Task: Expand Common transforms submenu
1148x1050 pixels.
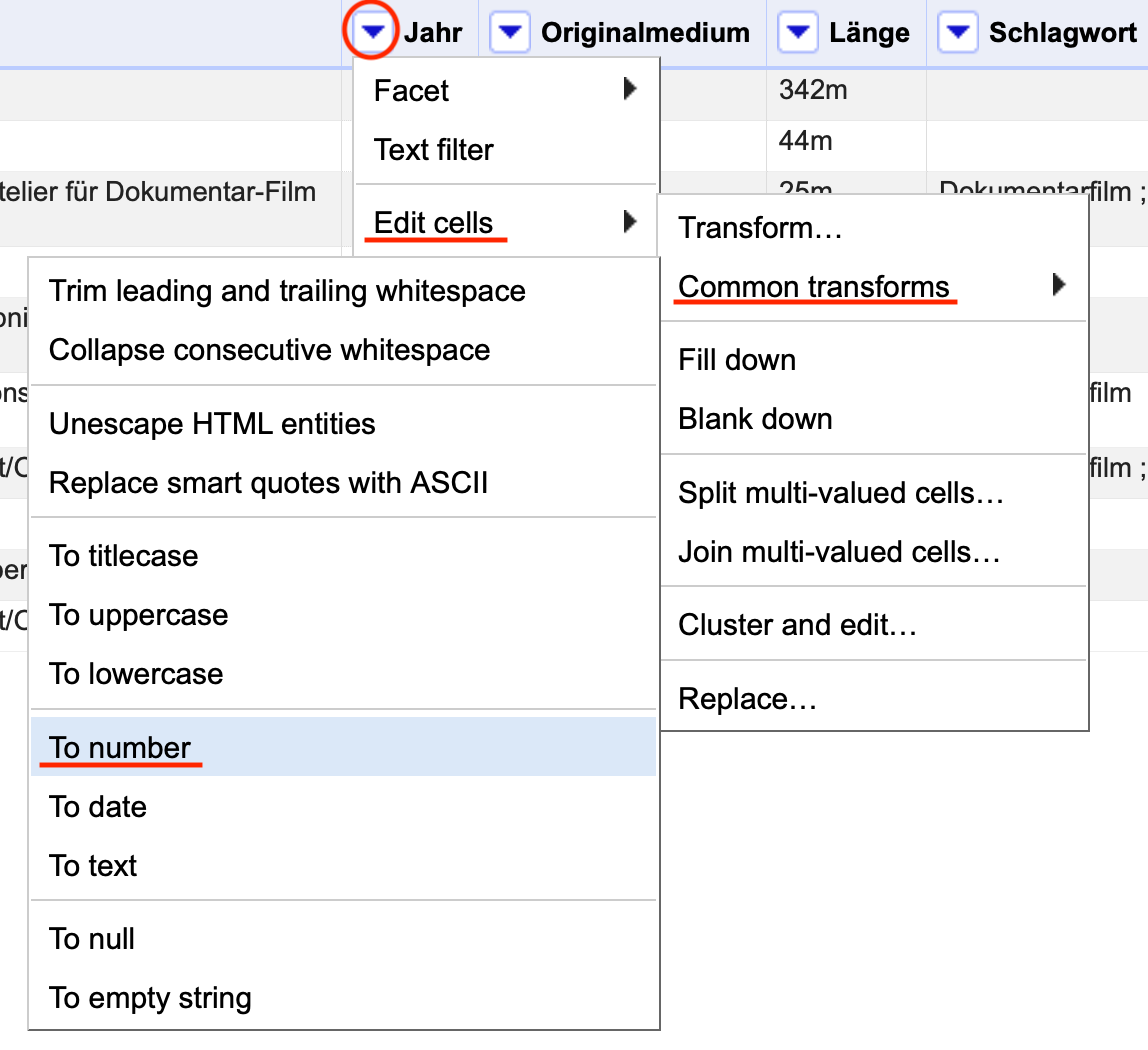Action: (873, 286)
